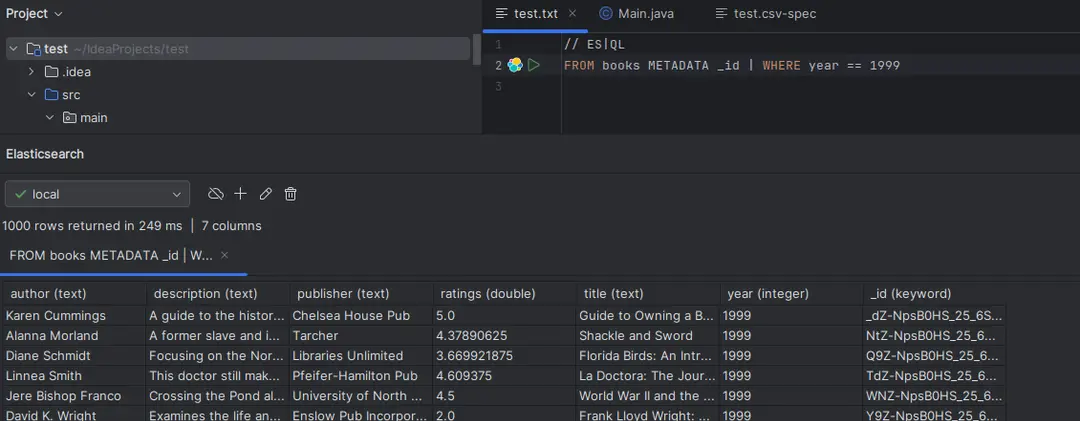The width and height of the screenshot is (1080, 421).
Task: Select the Libraries Unlimited publisher cell
Action: click(361, 356)
